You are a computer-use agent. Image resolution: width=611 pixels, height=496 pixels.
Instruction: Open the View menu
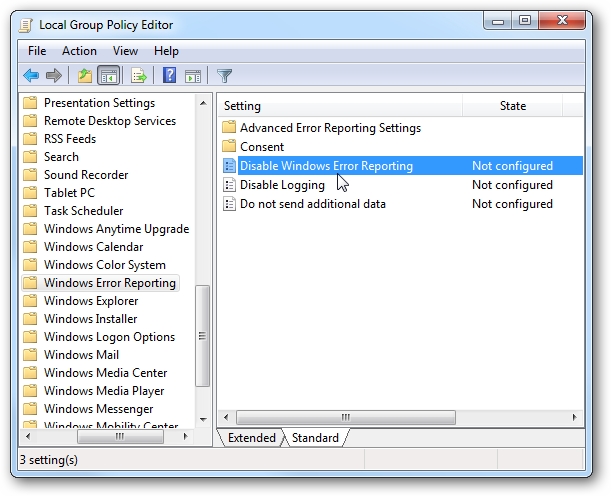[125, 51]
